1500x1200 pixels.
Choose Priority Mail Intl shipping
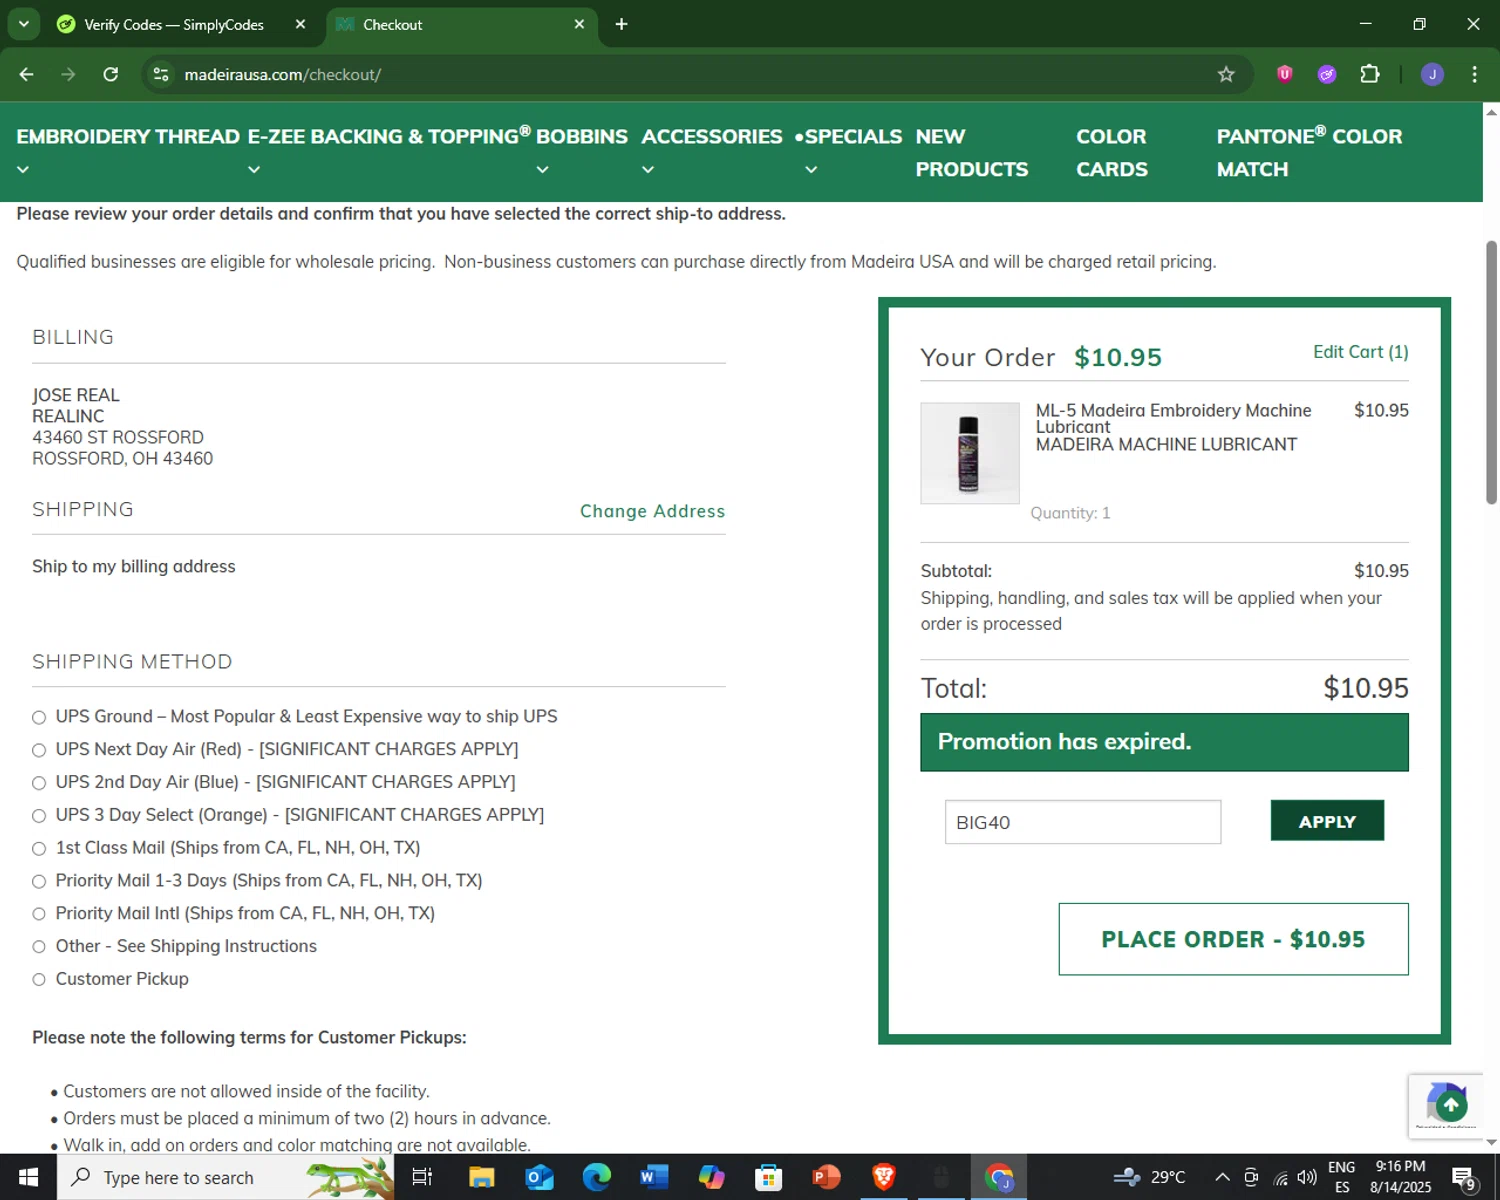coord(39,914)
